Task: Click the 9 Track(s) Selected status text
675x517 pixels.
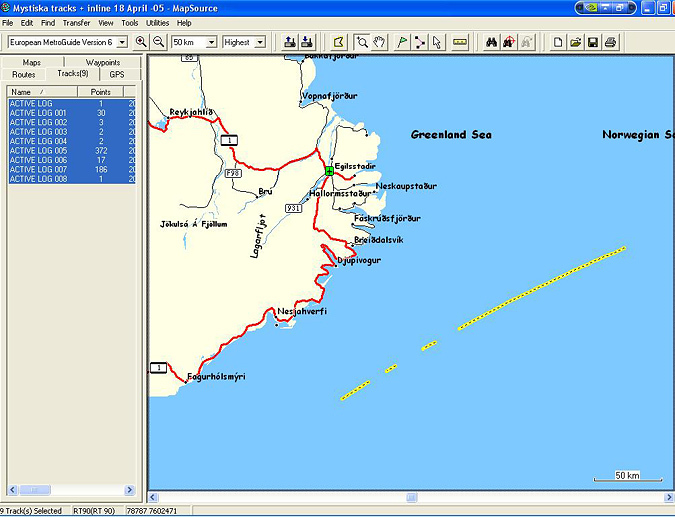Action: [x=31, y=511]
